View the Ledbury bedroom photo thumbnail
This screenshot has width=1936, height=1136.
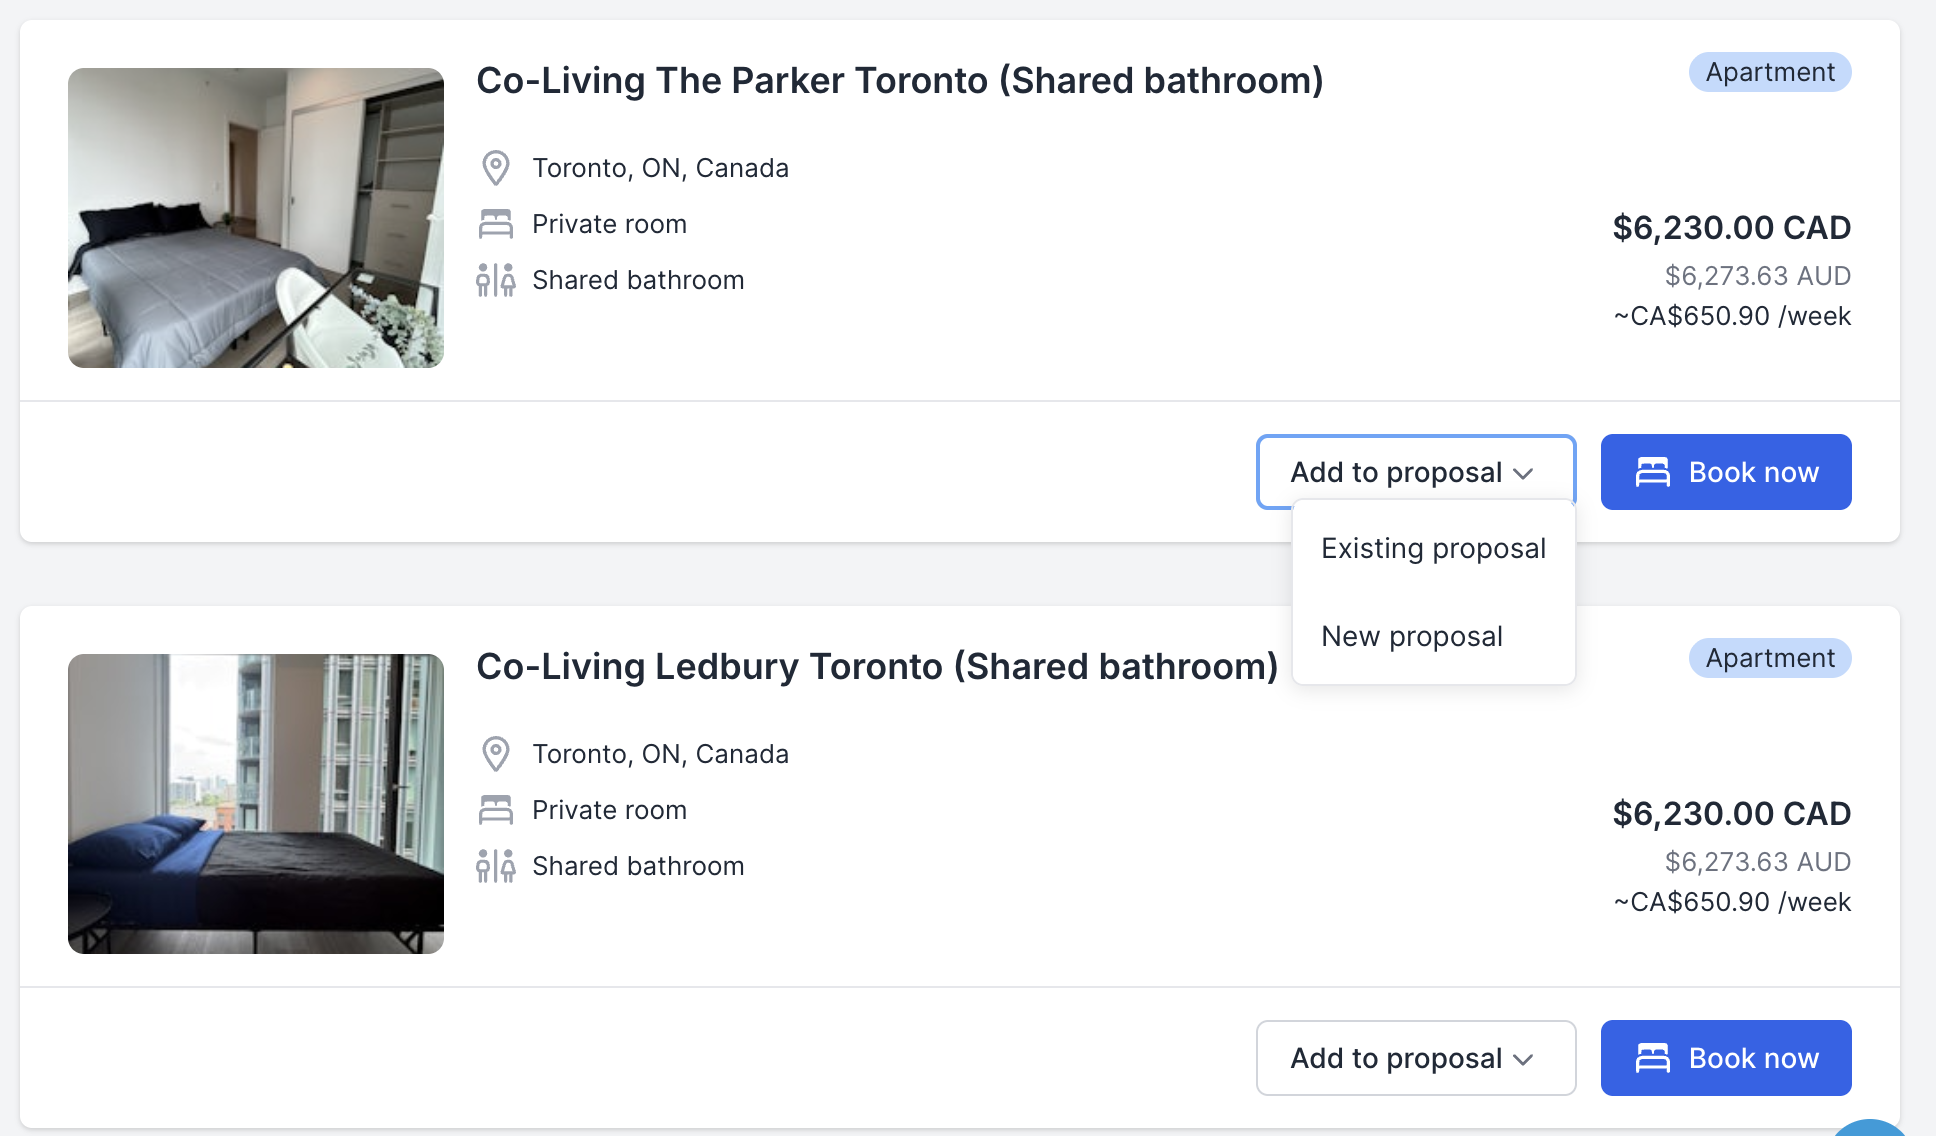point(256,804)
